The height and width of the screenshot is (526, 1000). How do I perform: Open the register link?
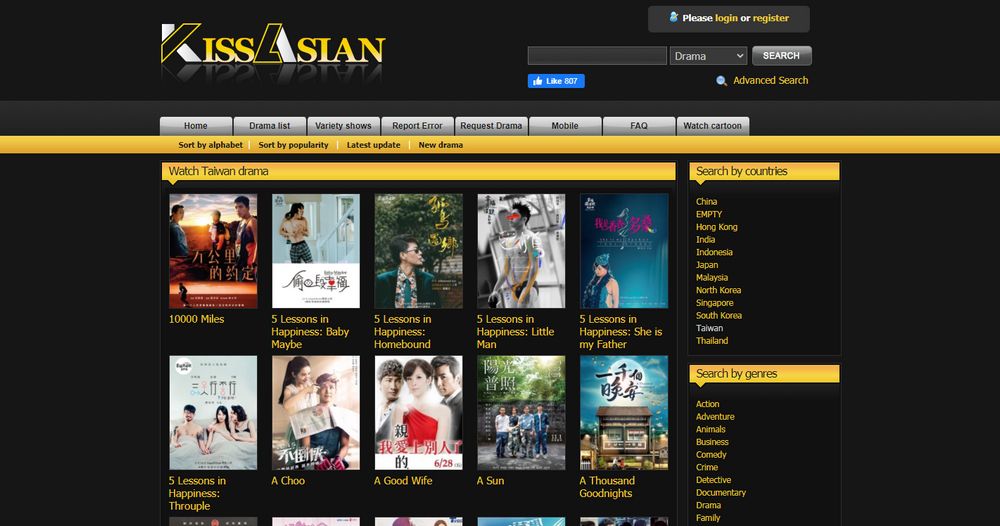(770, 18)
